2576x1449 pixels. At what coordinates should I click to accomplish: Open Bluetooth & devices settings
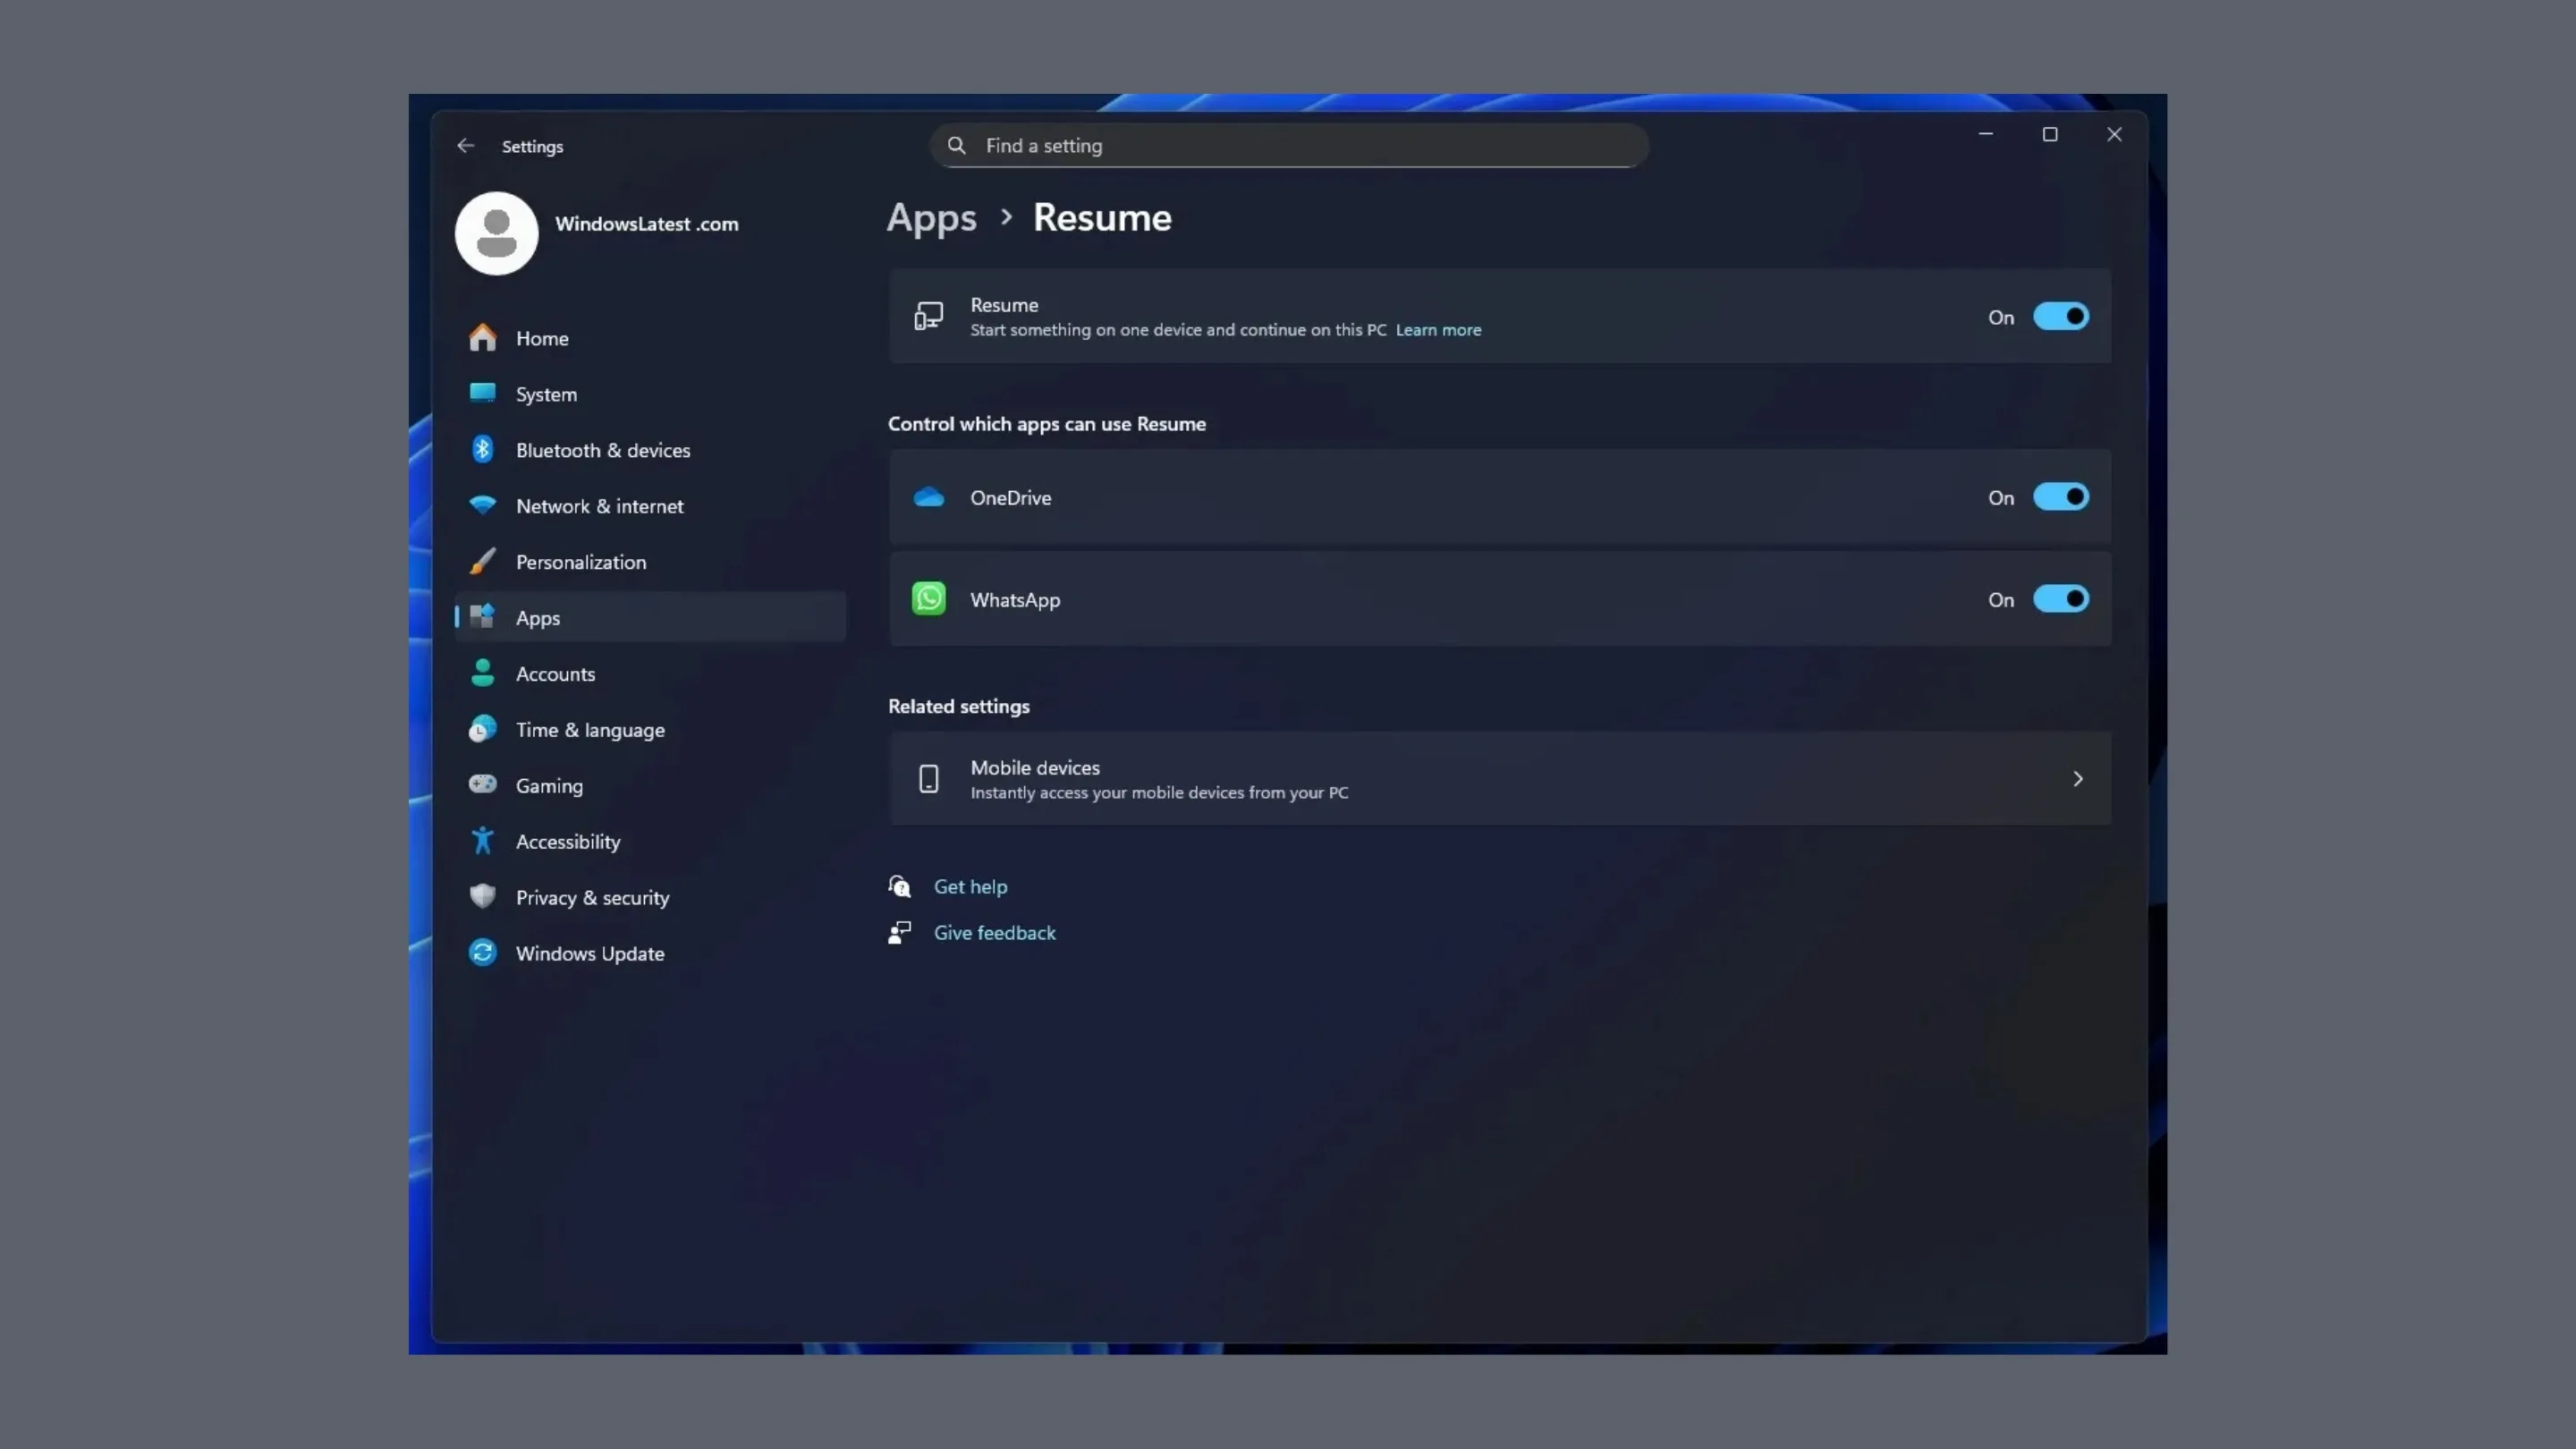tap(483, 449)
